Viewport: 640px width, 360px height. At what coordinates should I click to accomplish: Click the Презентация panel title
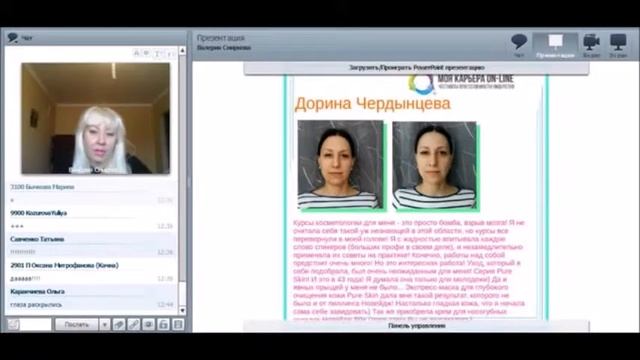point(220,38)
